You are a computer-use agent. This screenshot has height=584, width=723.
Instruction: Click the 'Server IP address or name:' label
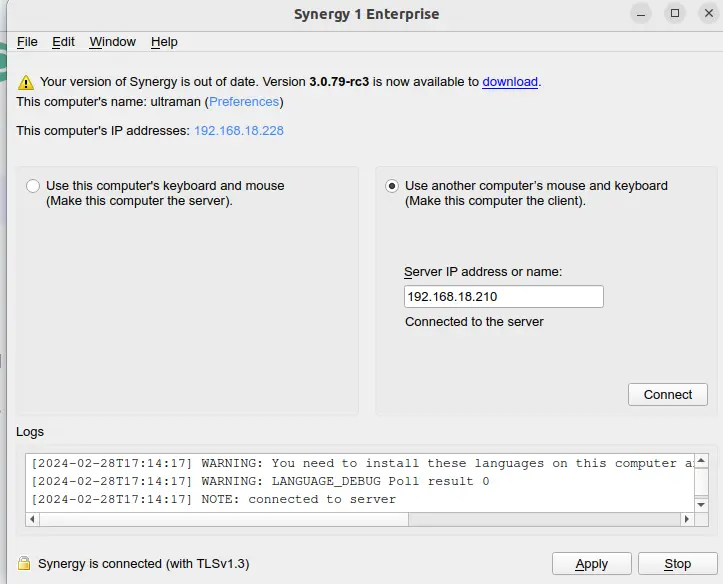point(483,272)
